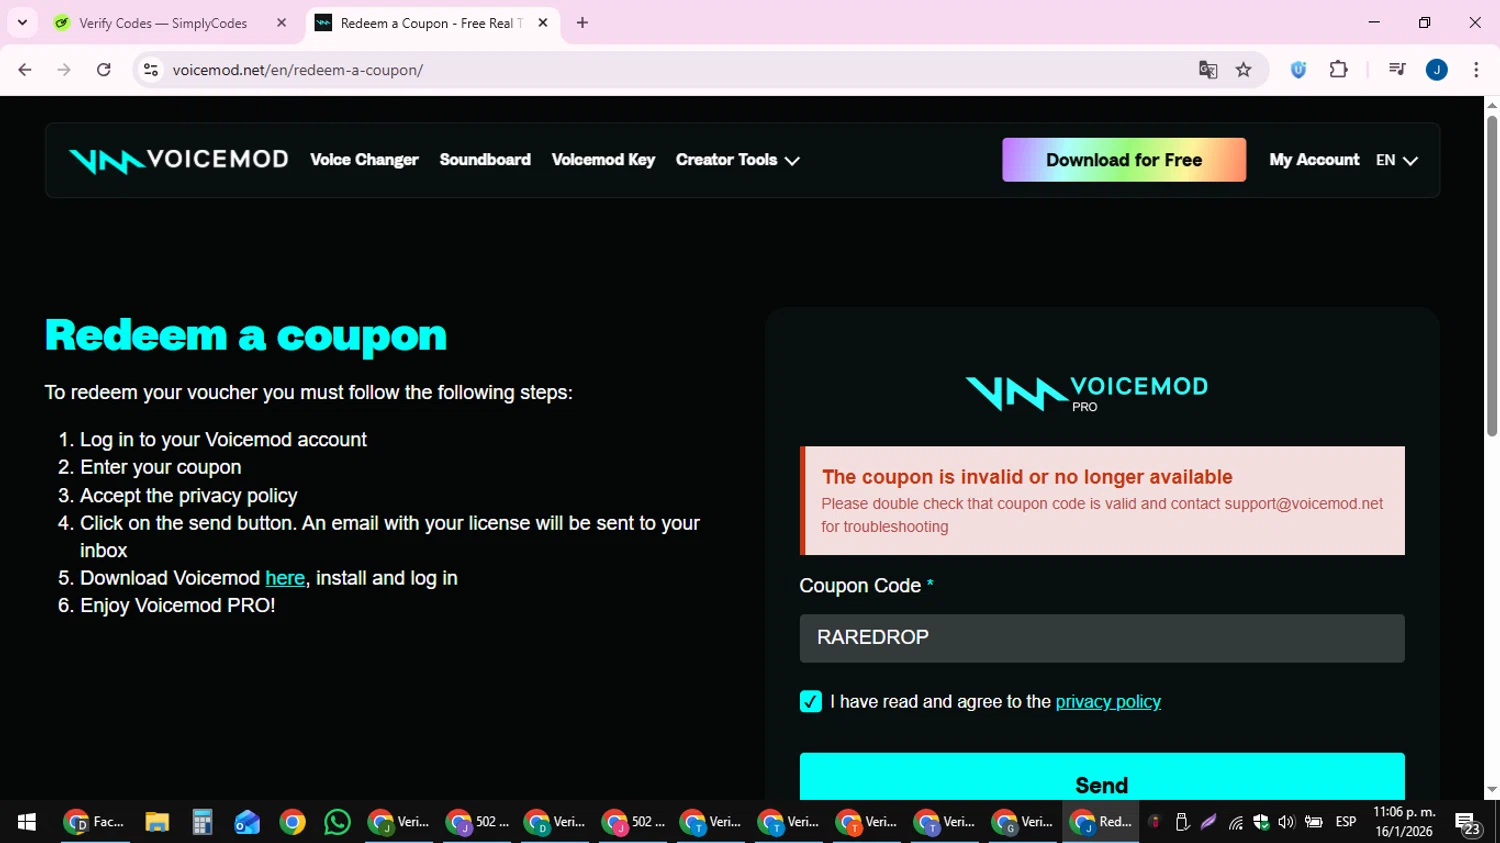Open the Chrome three-dot menu
1500x843 pixels.
click(x=1476, y=70)
